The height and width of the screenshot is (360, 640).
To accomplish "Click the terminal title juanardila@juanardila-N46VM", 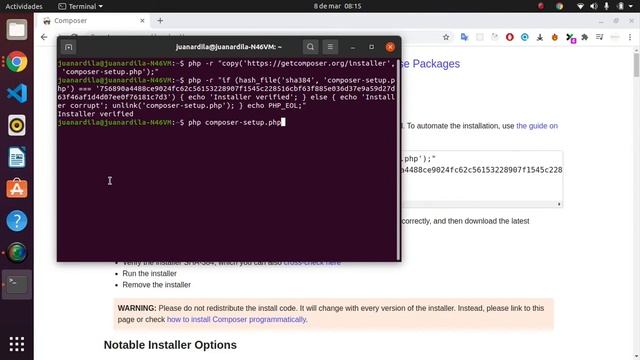I will click(229, 47).
